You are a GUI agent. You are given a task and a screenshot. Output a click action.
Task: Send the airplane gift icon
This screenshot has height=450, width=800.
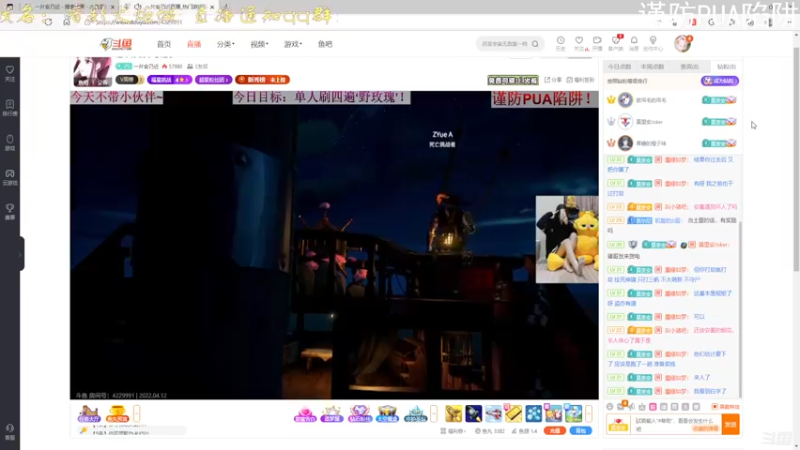(493, 414)
